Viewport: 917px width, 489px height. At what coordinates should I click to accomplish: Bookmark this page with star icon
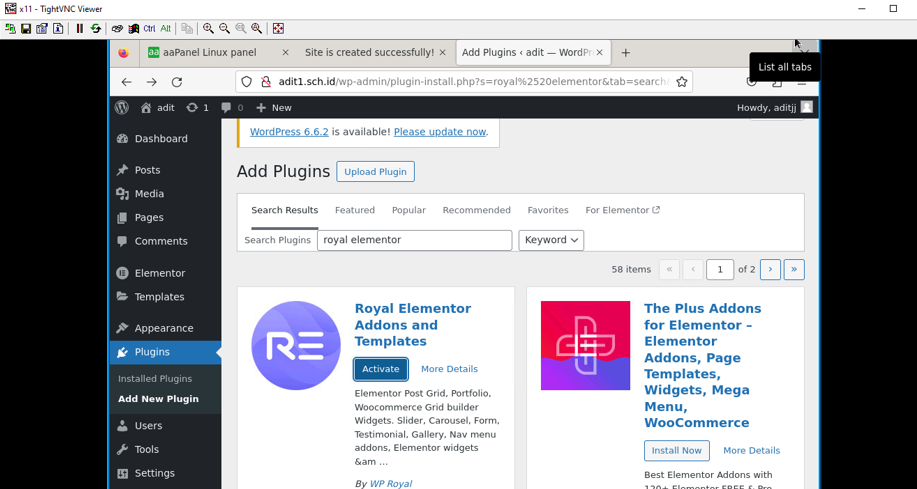click(x=681, y=82)
